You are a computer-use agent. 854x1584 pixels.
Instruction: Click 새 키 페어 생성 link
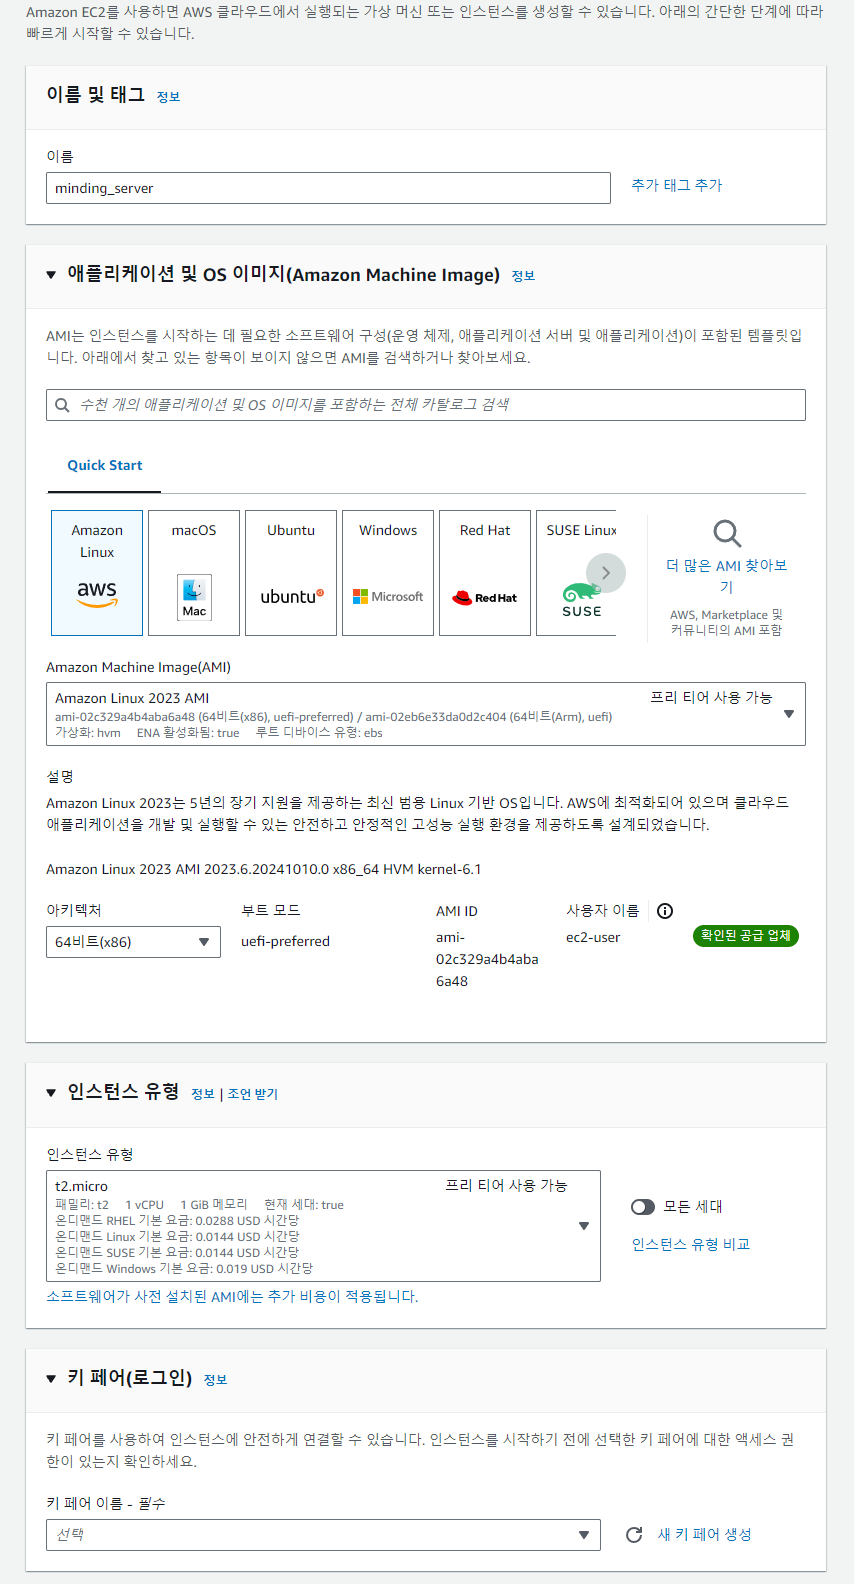(x=705, y=1535)
